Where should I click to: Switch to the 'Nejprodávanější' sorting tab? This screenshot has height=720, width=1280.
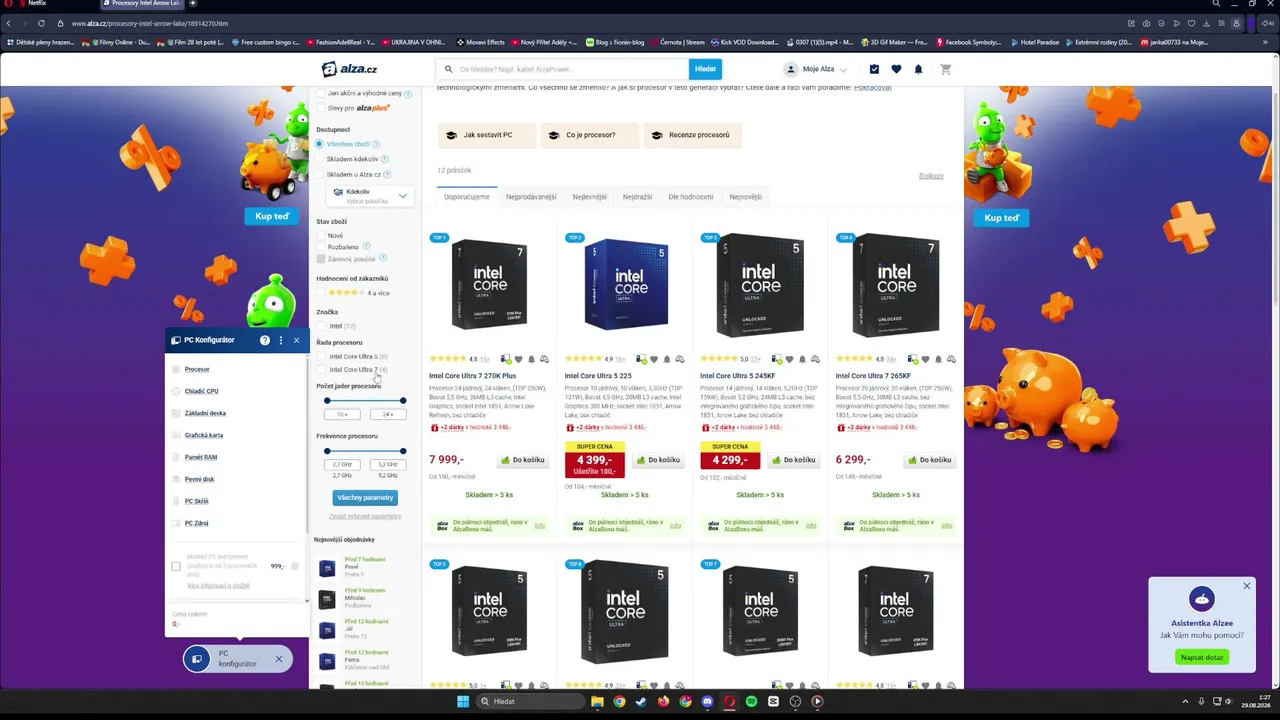coord(531,197)
